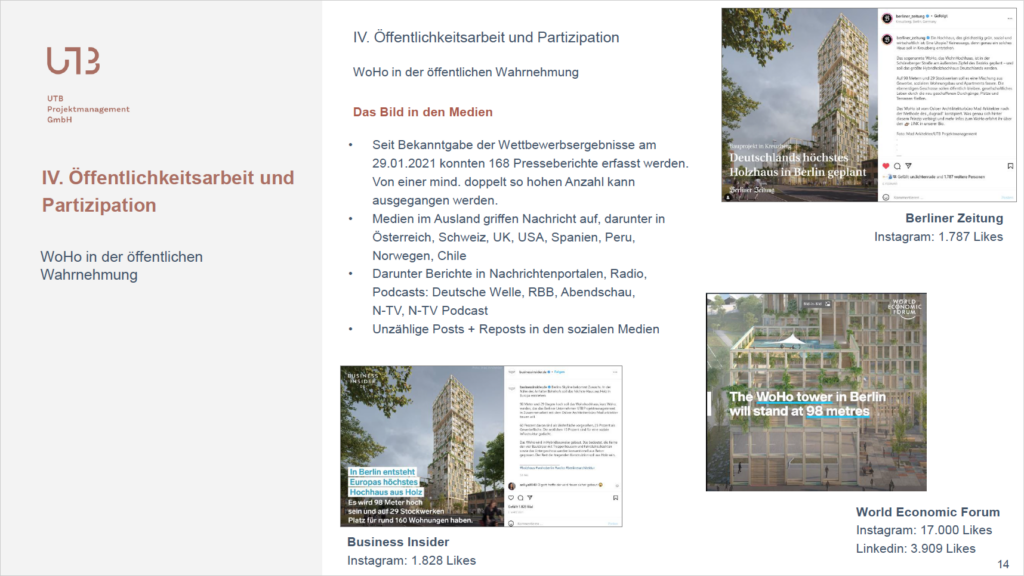The height and width of the screenshot is (576, 1024).
Task: Click the comment bubble icon in the Berliner Zeitung post
Action: tap(897, 166)
